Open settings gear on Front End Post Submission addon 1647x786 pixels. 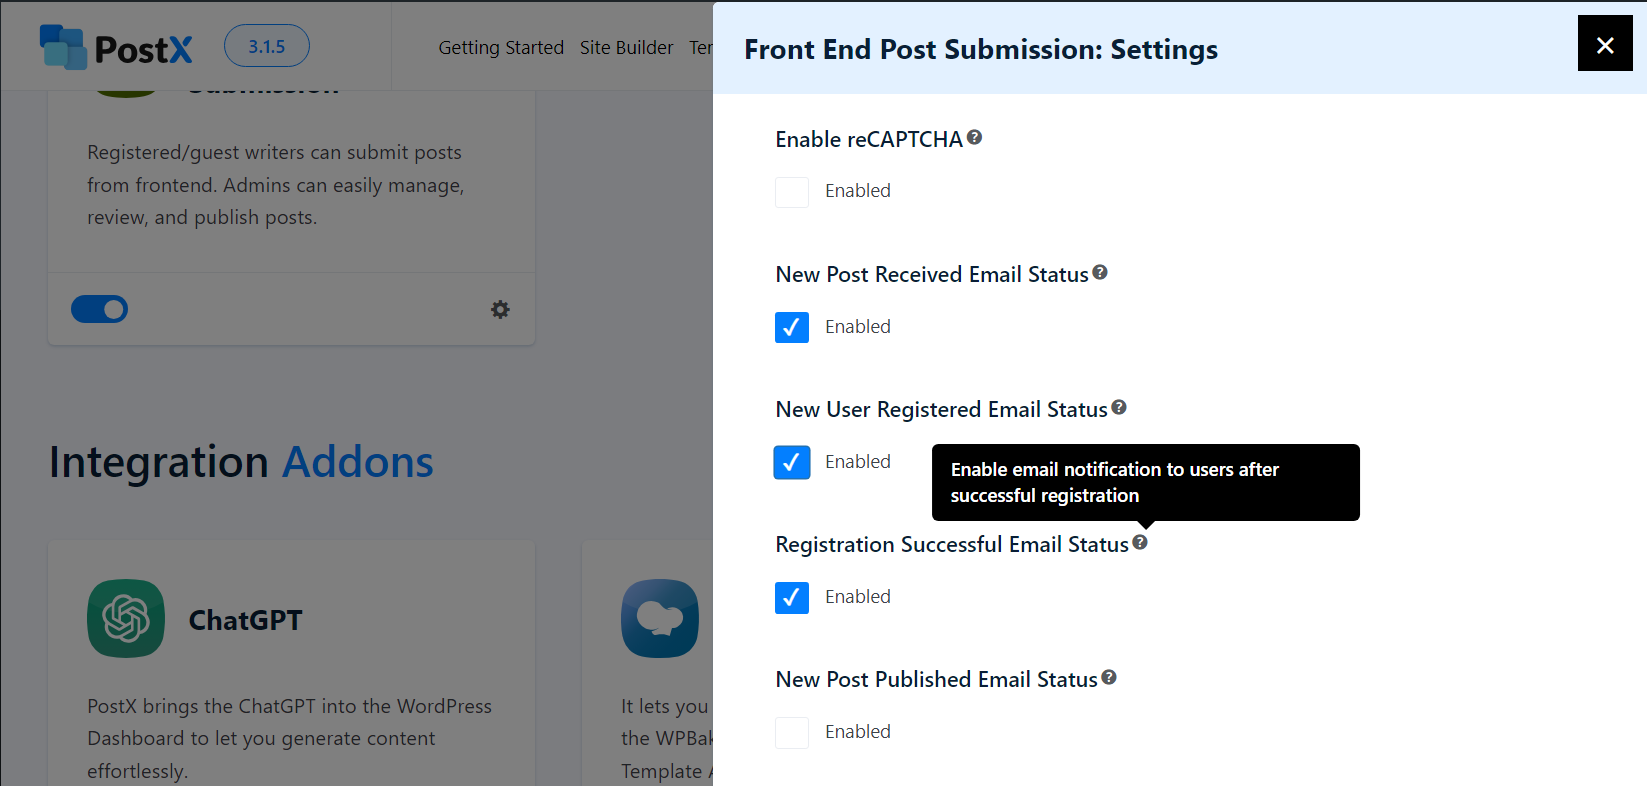500,309
